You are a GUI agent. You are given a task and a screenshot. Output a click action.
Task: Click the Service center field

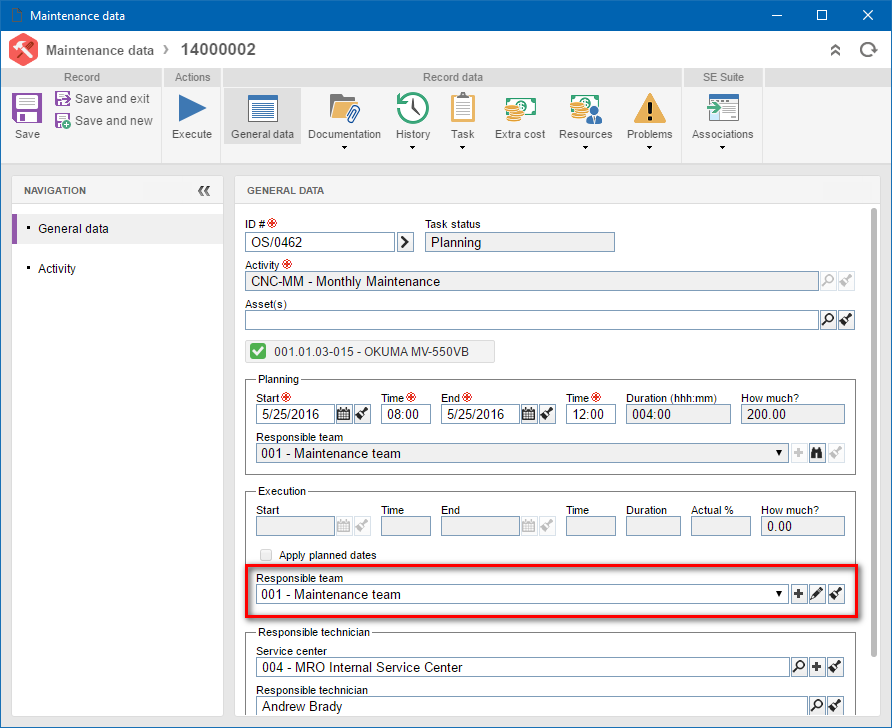(x=522, y=667)
